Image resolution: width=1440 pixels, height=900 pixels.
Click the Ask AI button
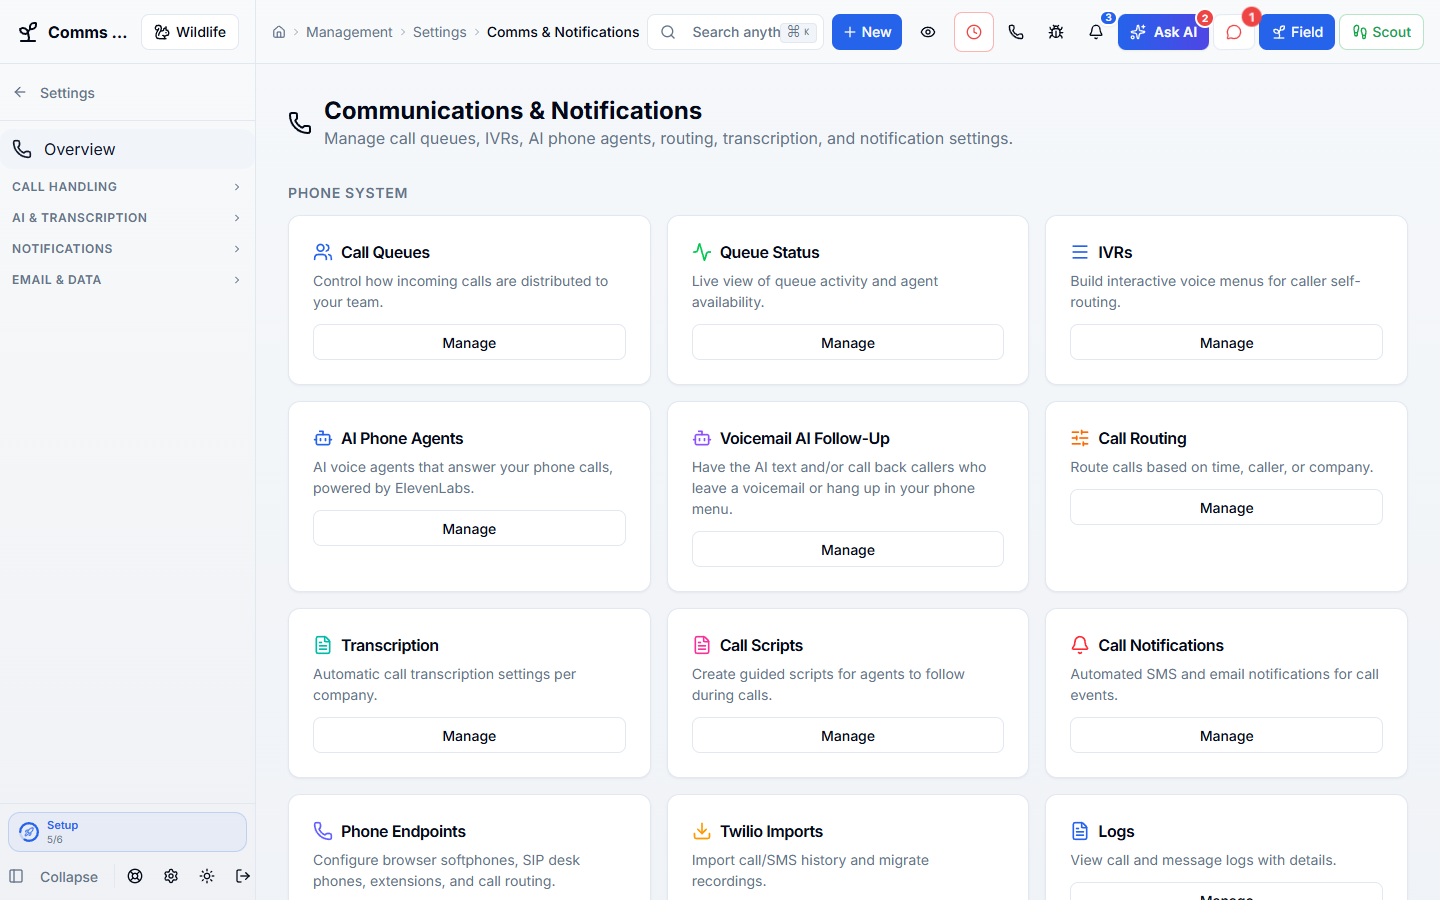click(x=1163, y=32)
